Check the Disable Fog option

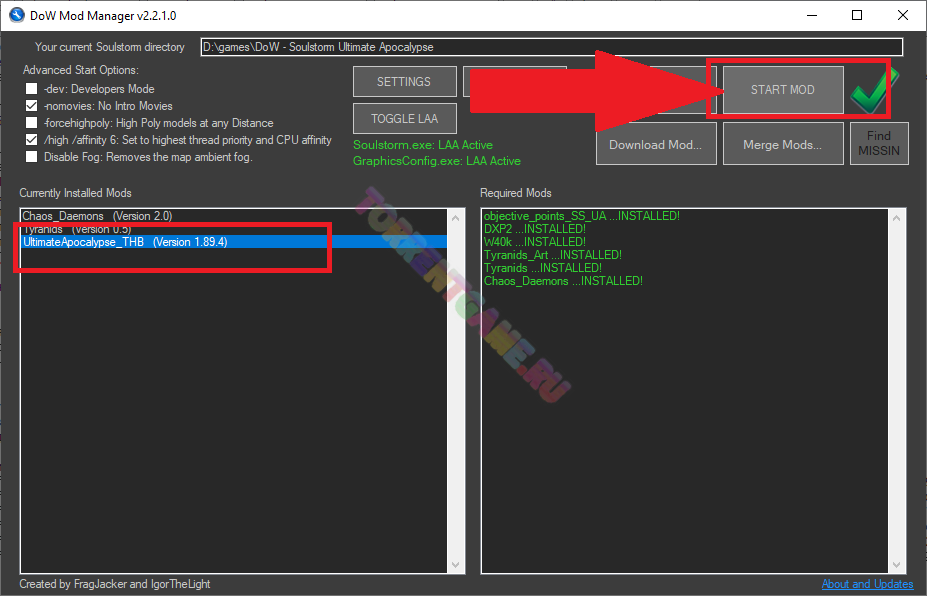coord(32,157)
